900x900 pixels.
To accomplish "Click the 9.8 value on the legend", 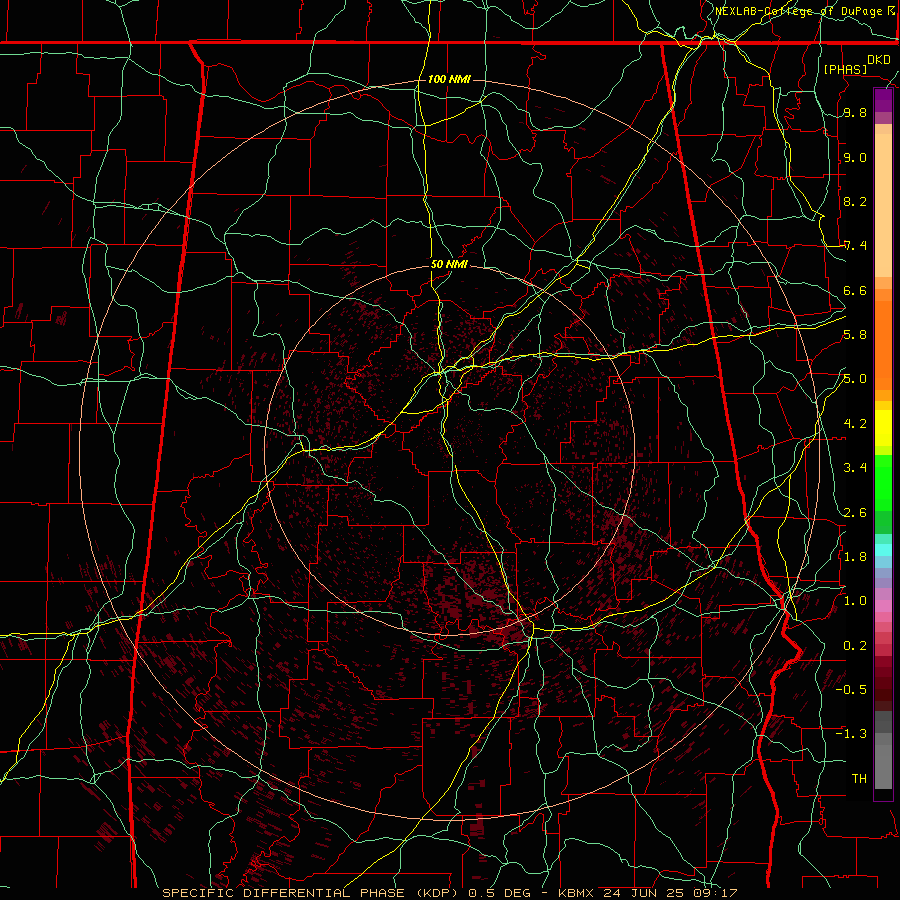I will pyautogui.click(x=855, y=113).
